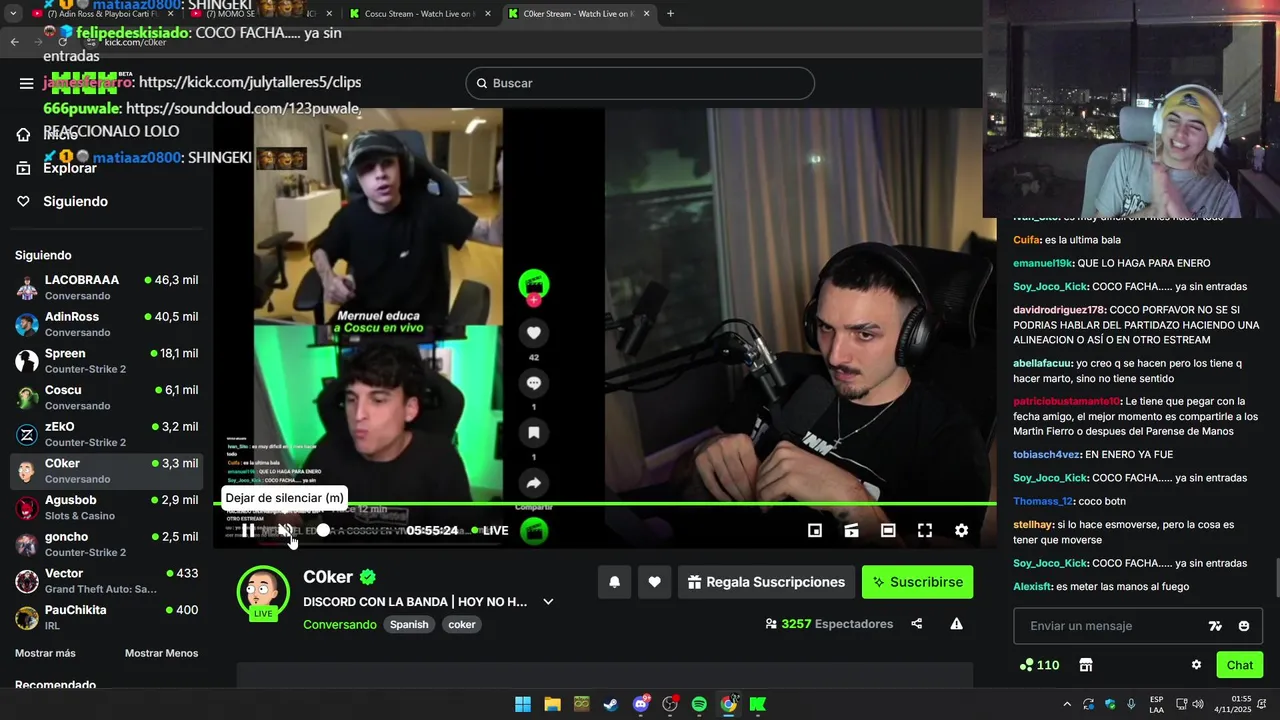Select the C0ker Stream browser tab
Screen dimensions: 1280x720
tap(578, 14)
